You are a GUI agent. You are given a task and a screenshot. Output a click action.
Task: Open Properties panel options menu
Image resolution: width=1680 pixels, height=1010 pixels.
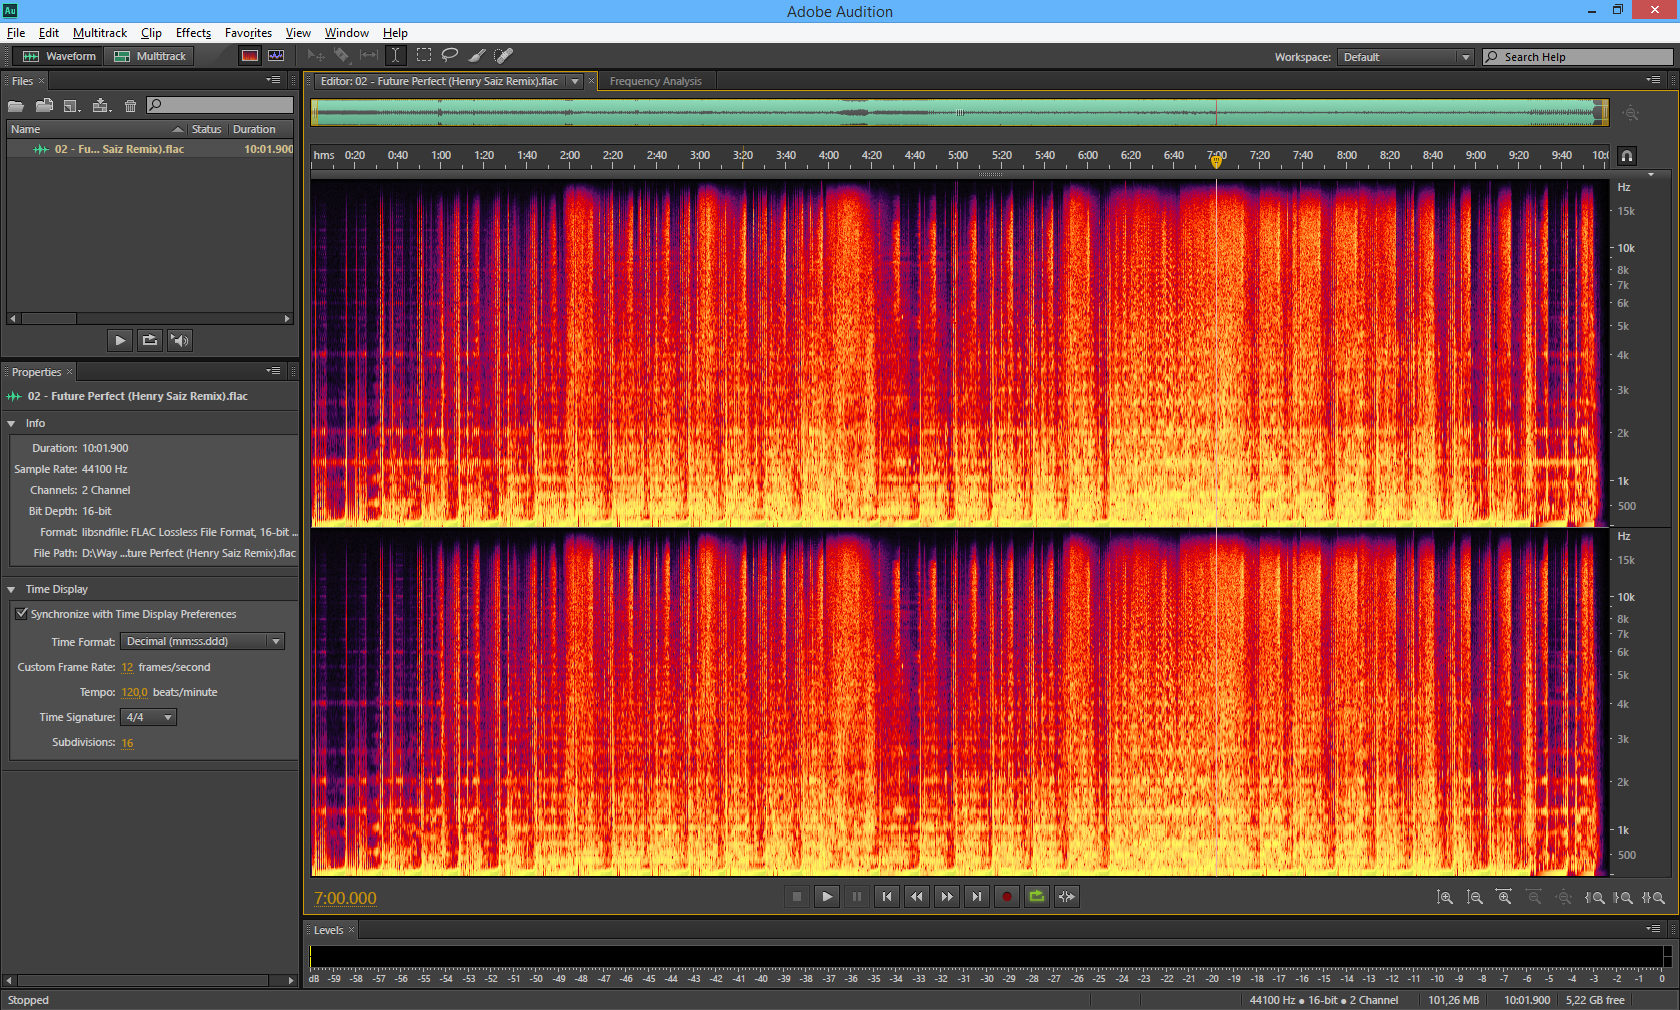tap(273, 371)
